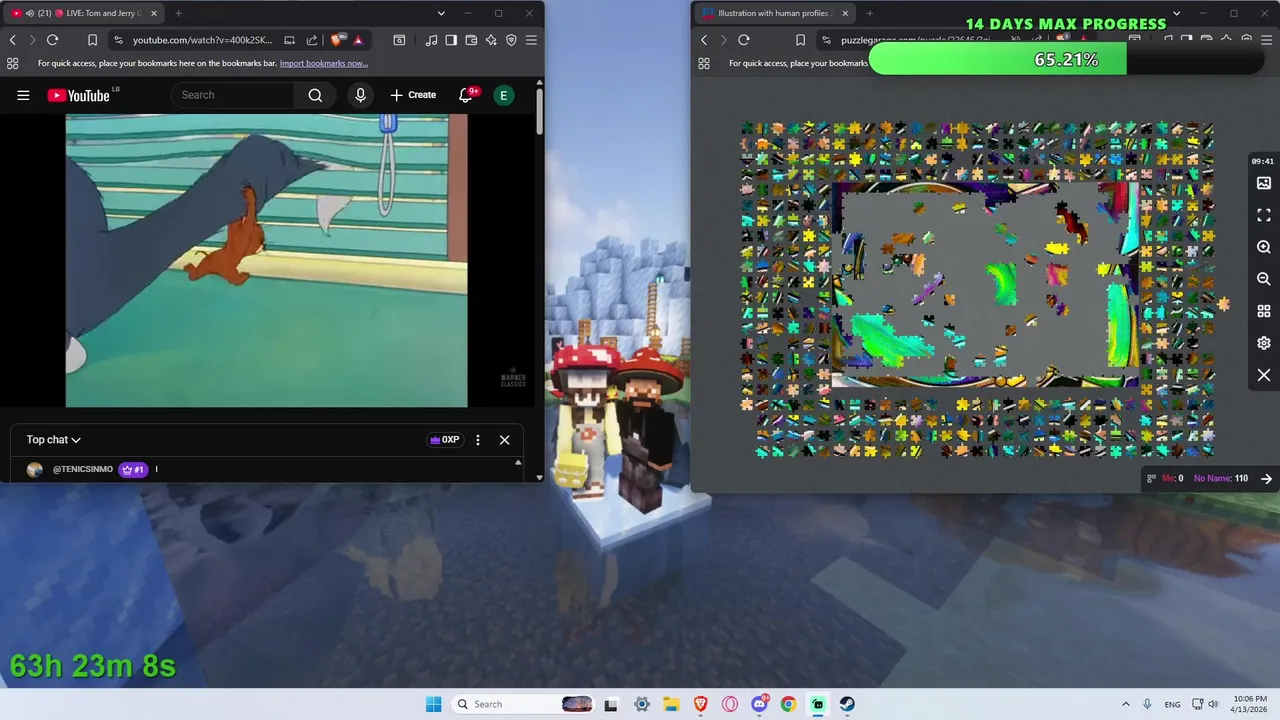The width and height of the screenshot is (1280, 720).
Task: Open puzzle settings gear
Action: click(x=1264, y=343)
